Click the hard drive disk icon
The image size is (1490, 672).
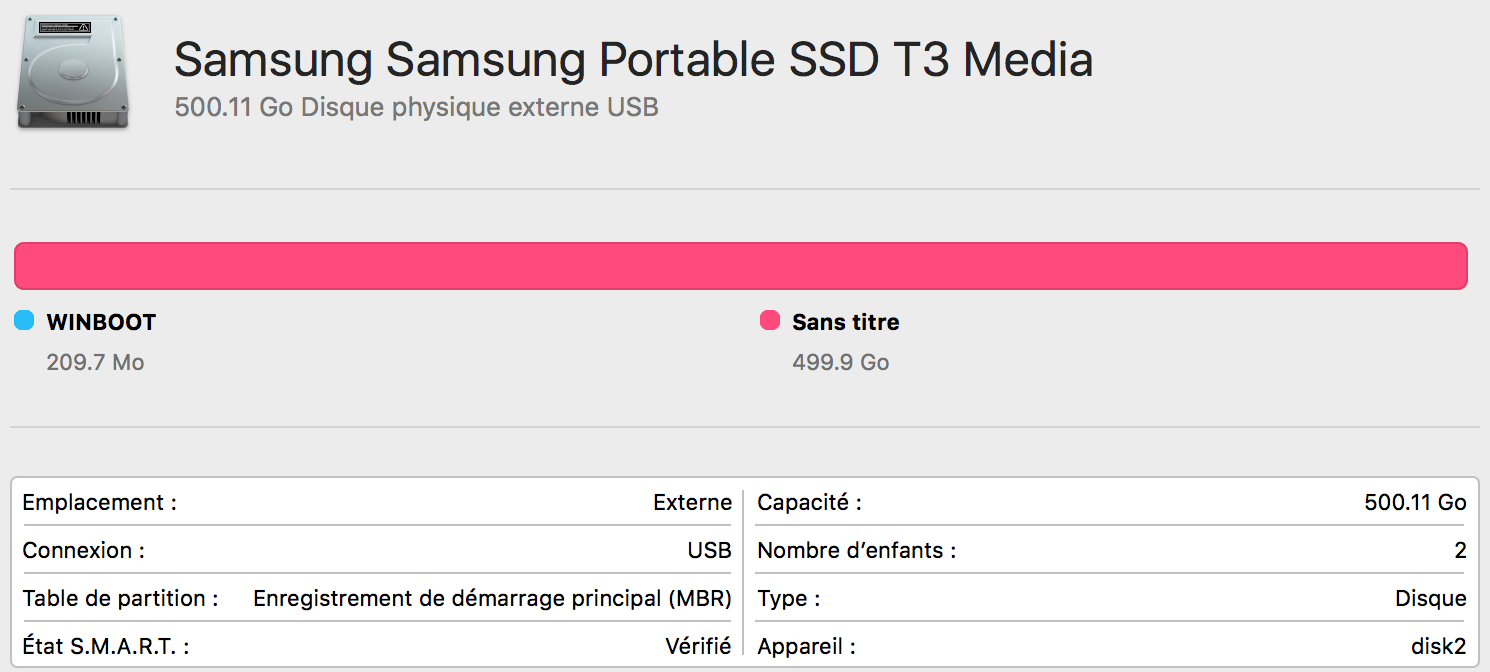[72, 72]
